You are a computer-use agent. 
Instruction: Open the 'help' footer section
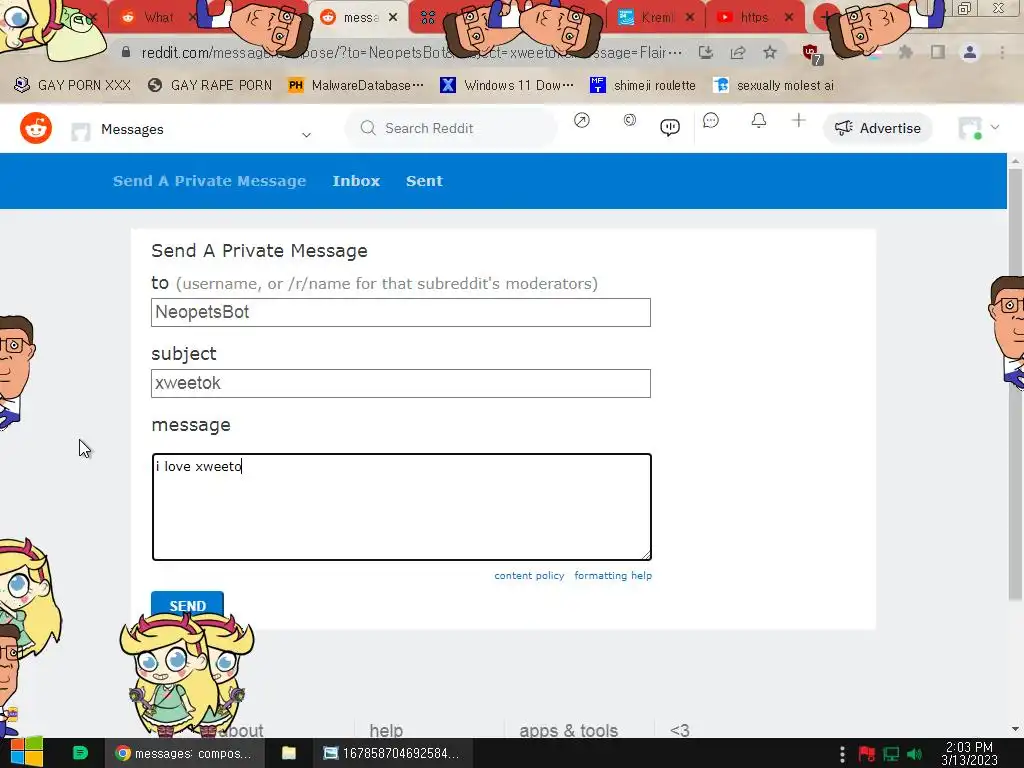tap(386, 729)
